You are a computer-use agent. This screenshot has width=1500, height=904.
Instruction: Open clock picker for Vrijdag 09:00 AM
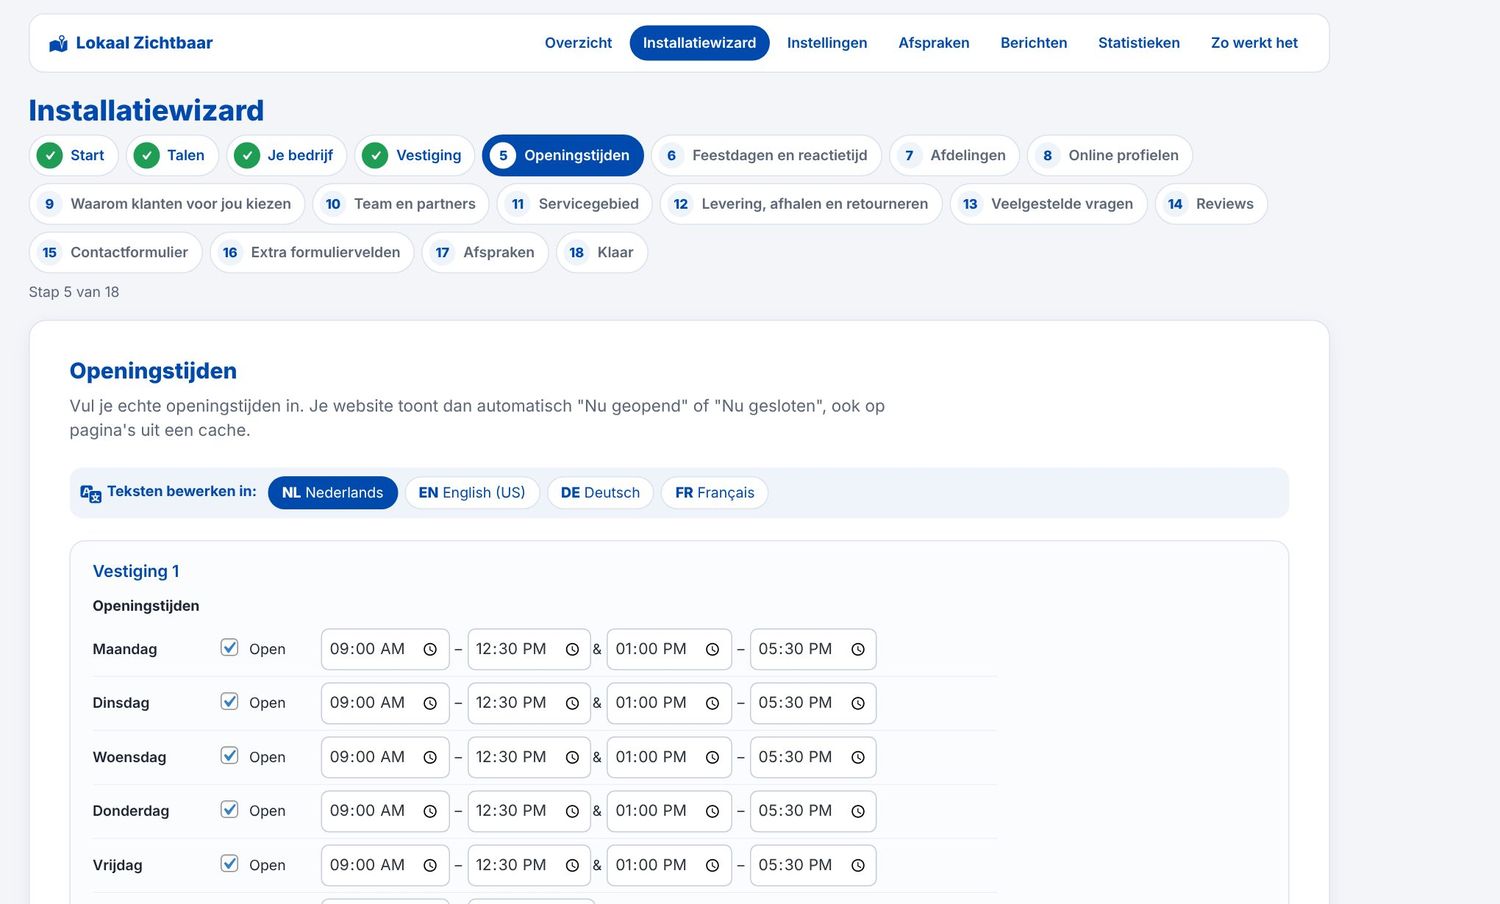click(430, 865)
